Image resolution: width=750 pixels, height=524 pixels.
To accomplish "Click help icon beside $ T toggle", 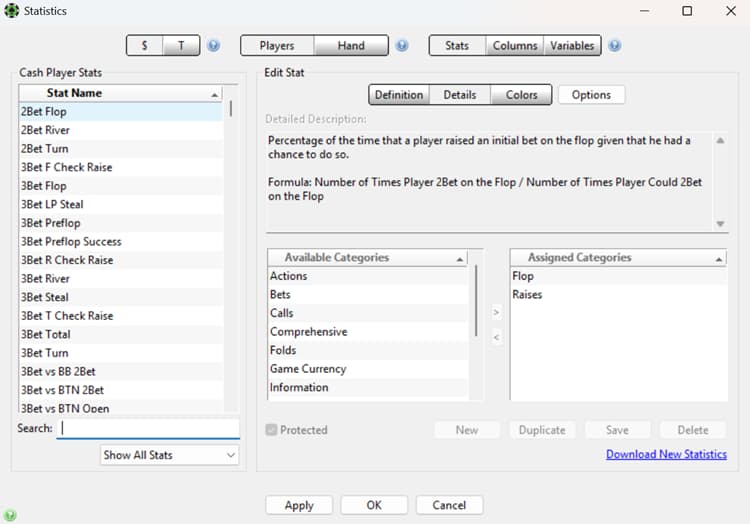I will 213,45.
